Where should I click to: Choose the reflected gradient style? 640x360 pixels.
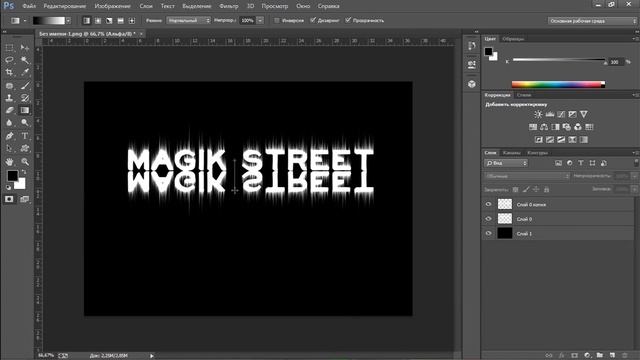tap(120, 20)
